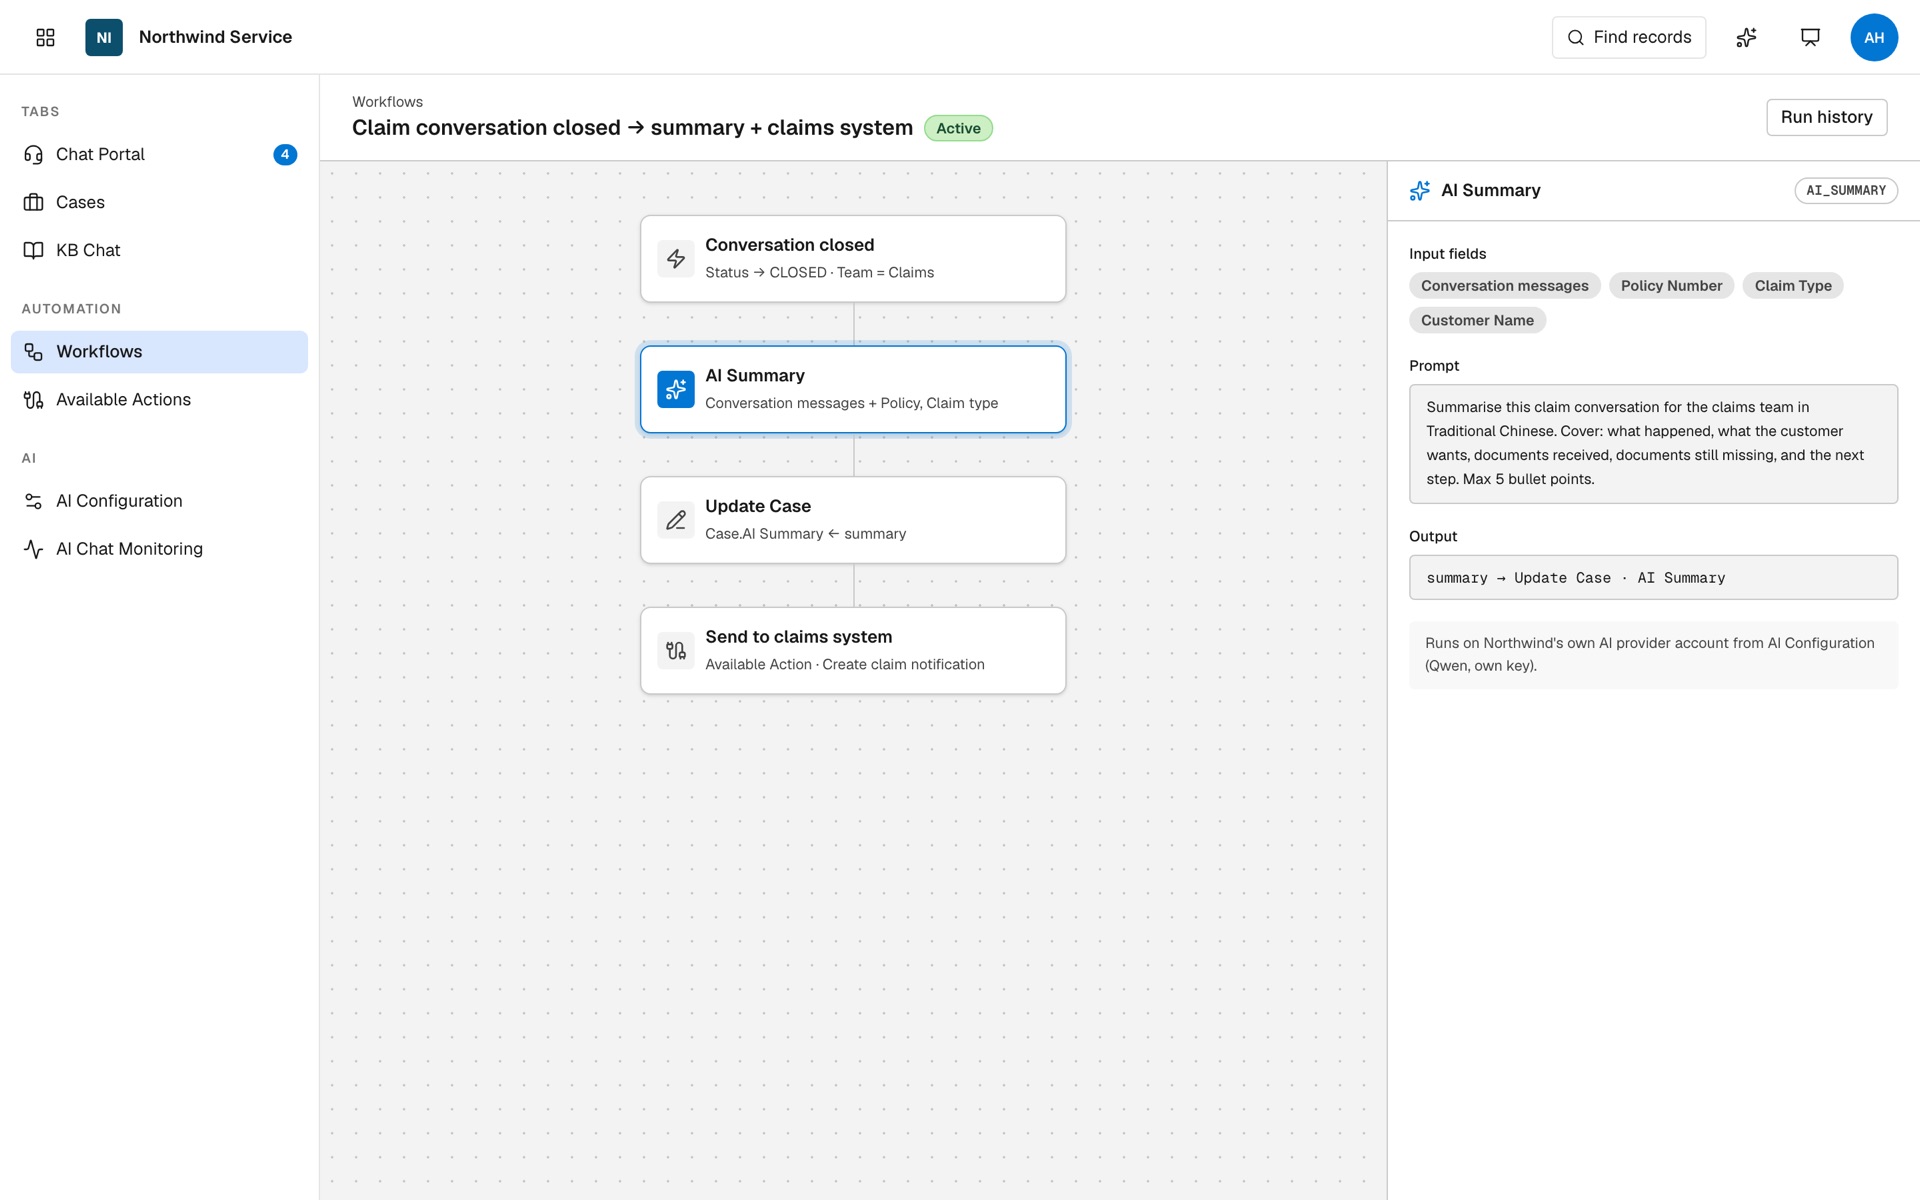Select the Update Case workflow node
1920x1200 pixels.
click(853, 520)
